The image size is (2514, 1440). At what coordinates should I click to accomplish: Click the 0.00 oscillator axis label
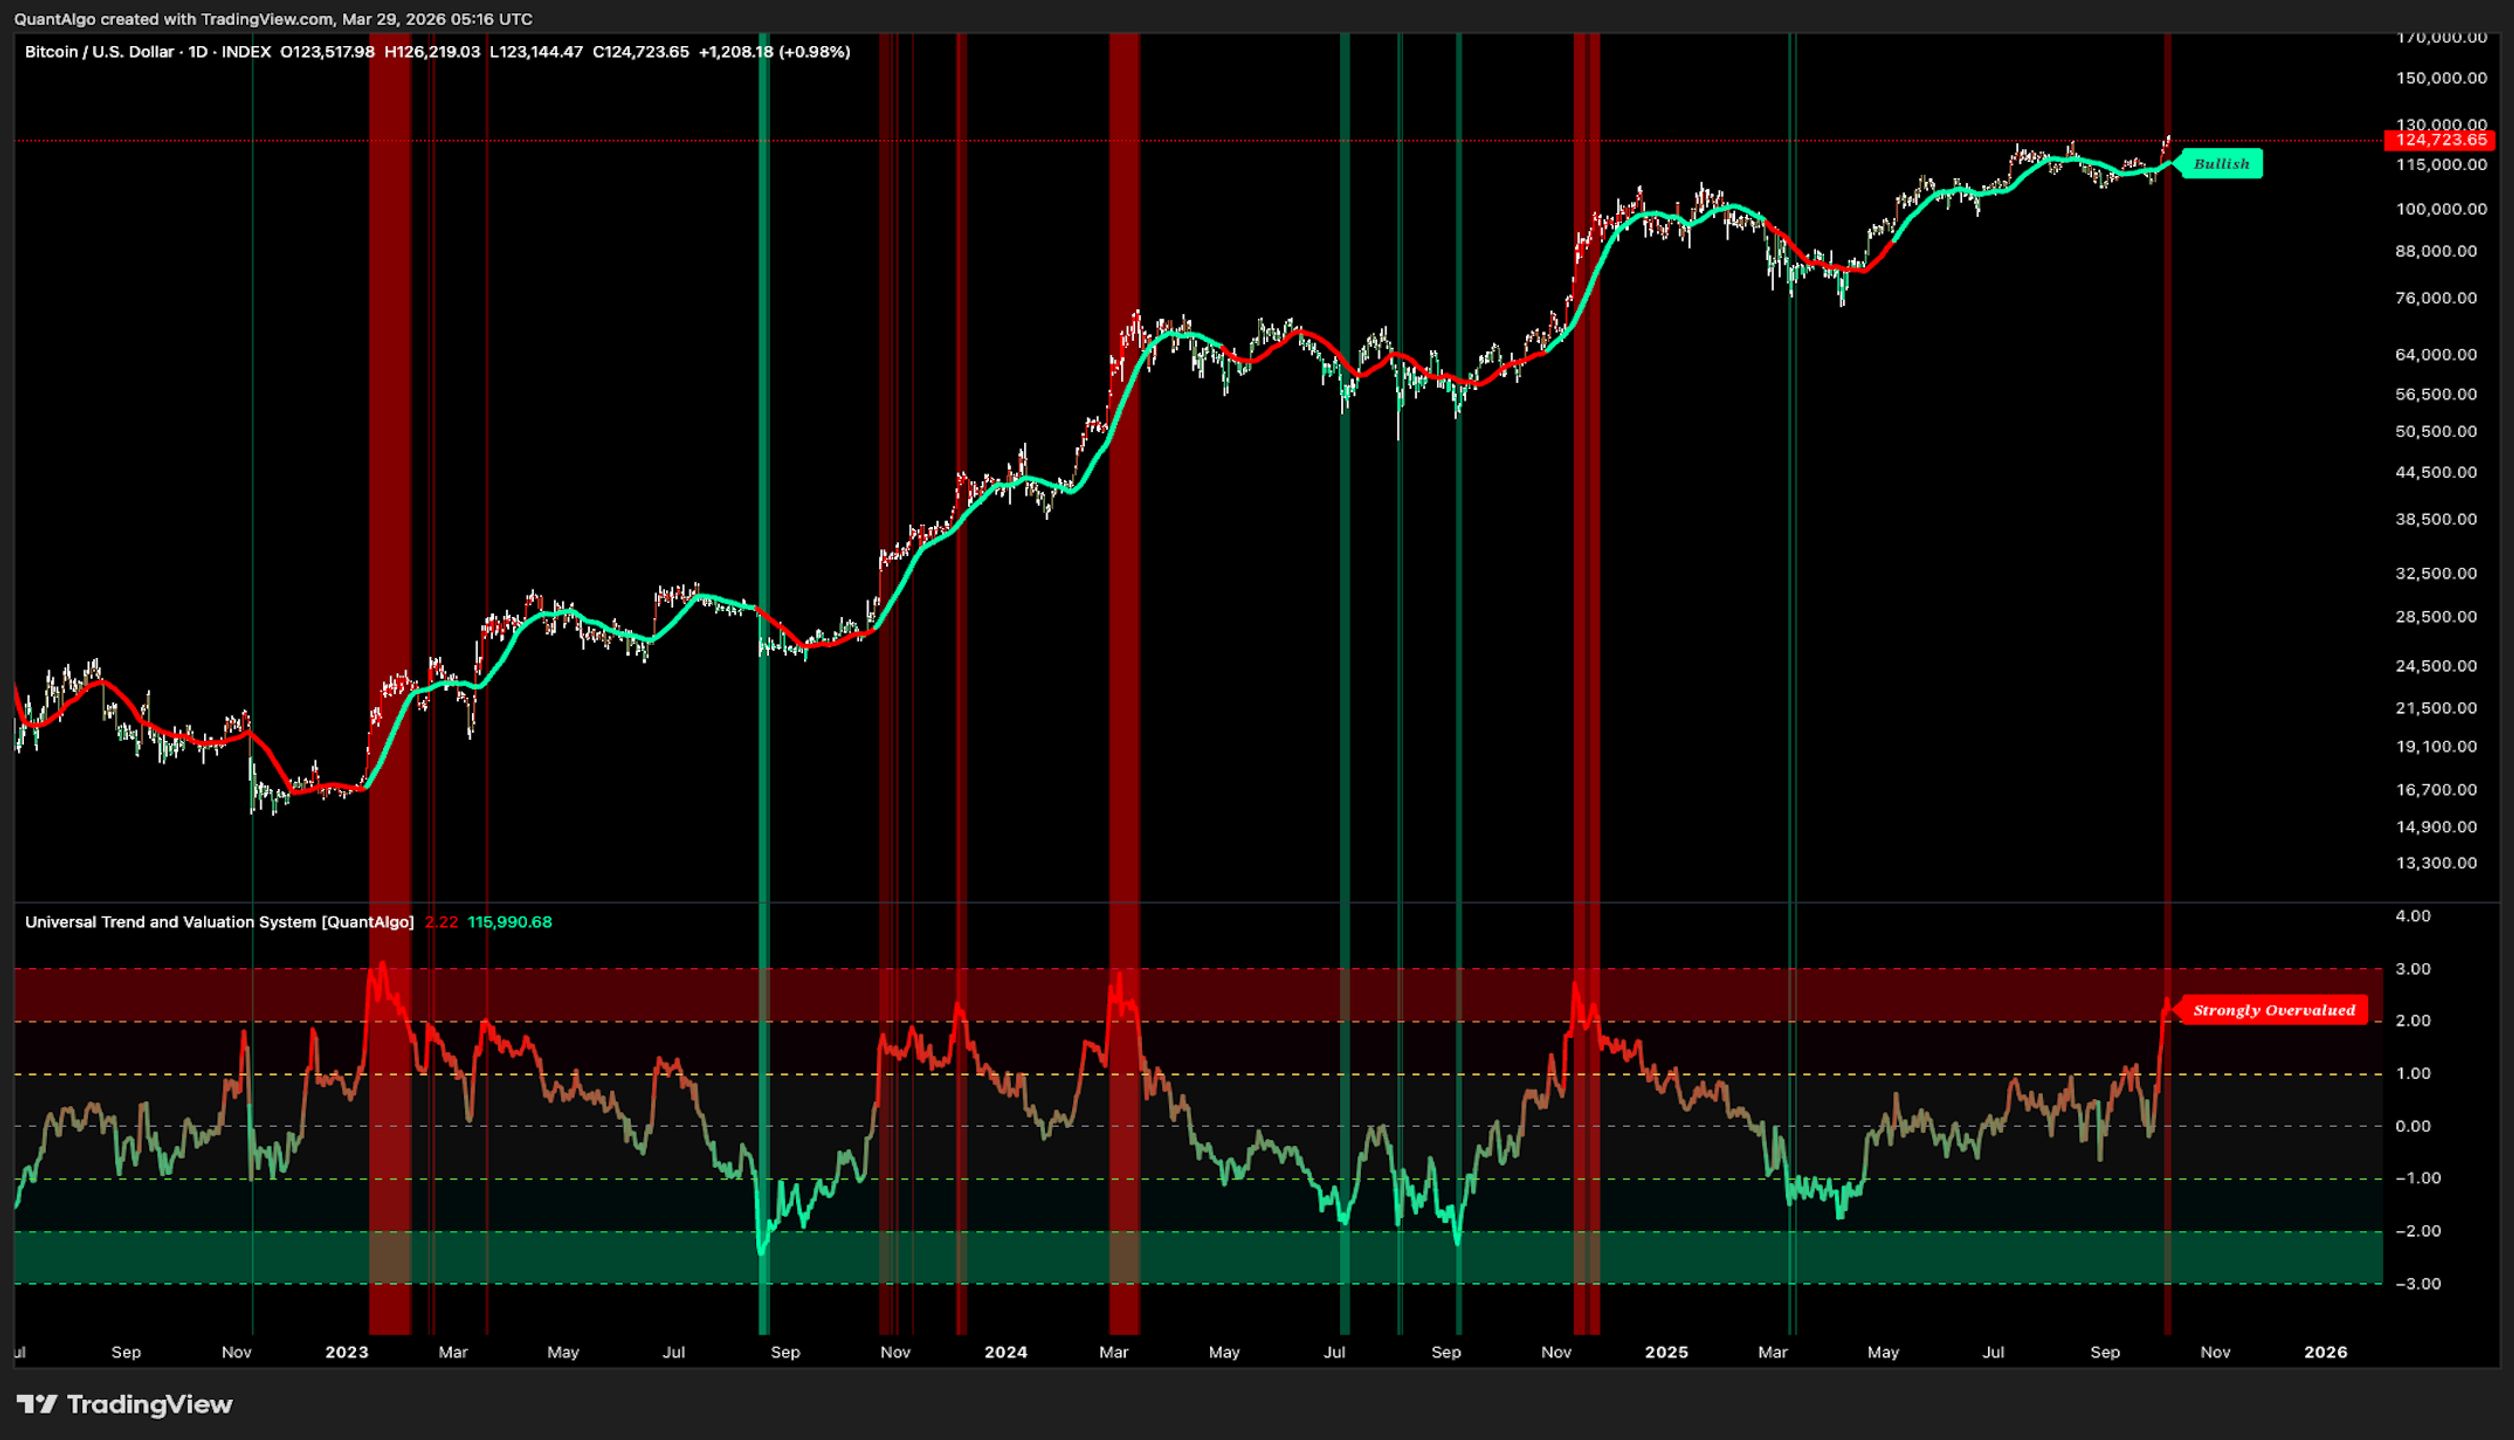coord(2413,1127)
